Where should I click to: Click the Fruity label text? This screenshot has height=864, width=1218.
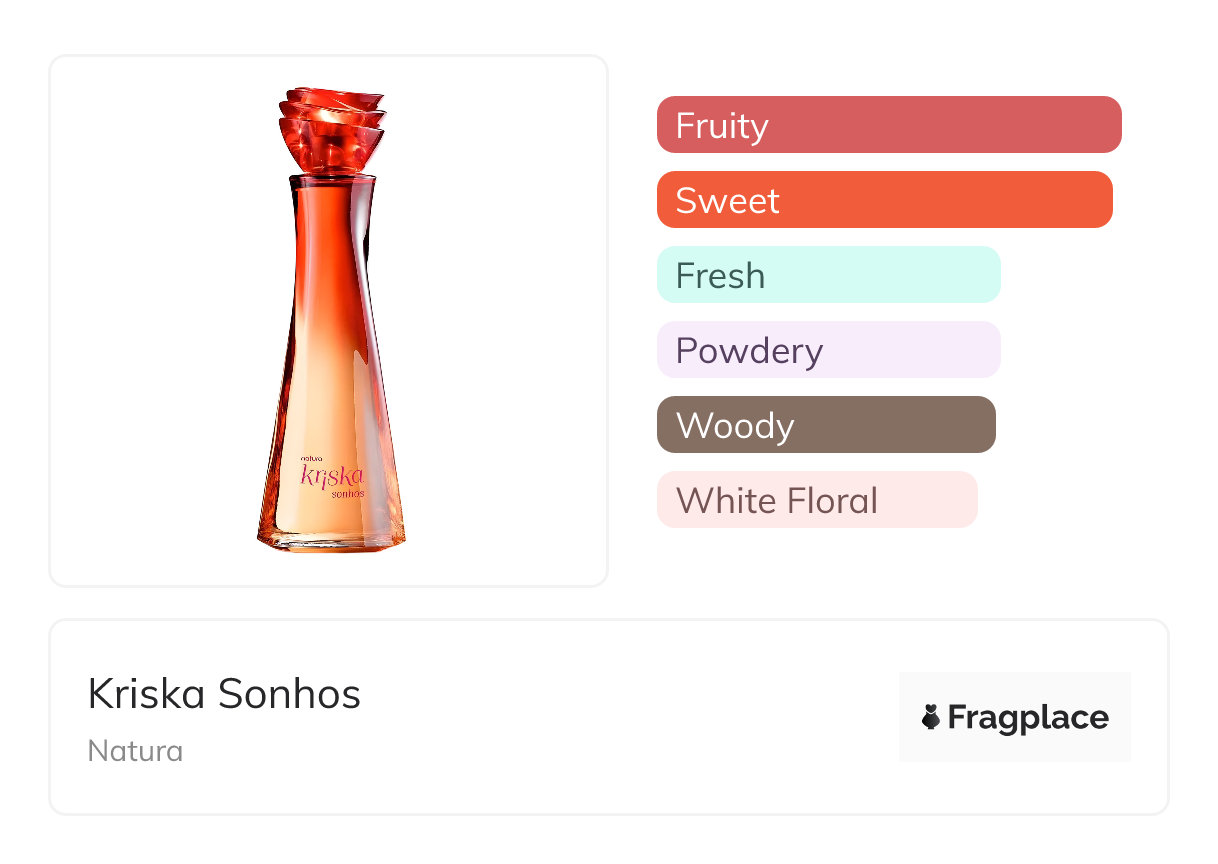tap(722, 126)
